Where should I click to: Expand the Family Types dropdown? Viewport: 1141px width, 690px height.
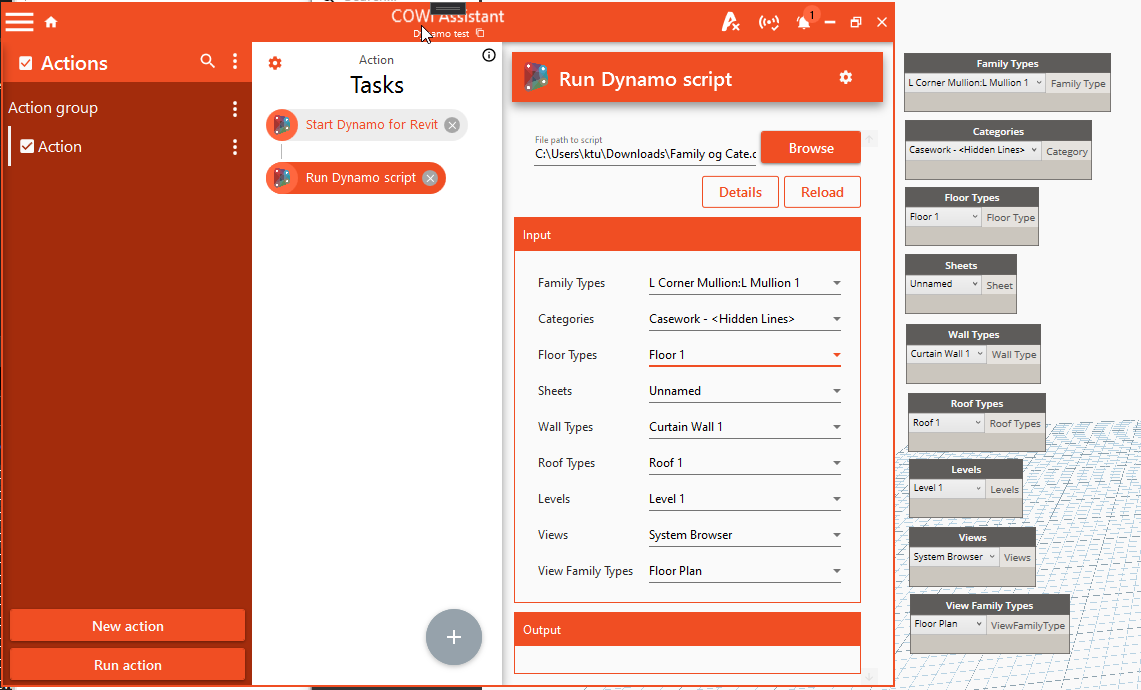click(x=744, y=283)
